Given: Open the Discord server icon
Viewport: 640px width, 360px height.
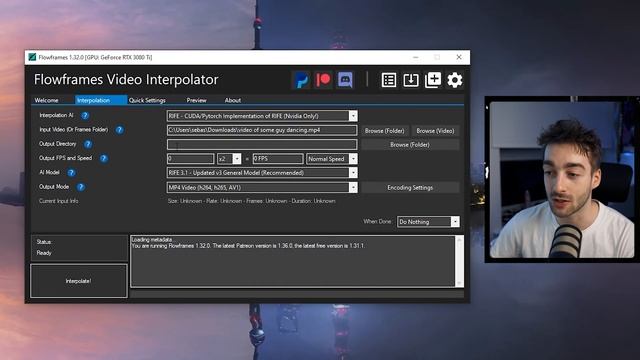Looking at the screenshot, I should (x=345, y=80).
